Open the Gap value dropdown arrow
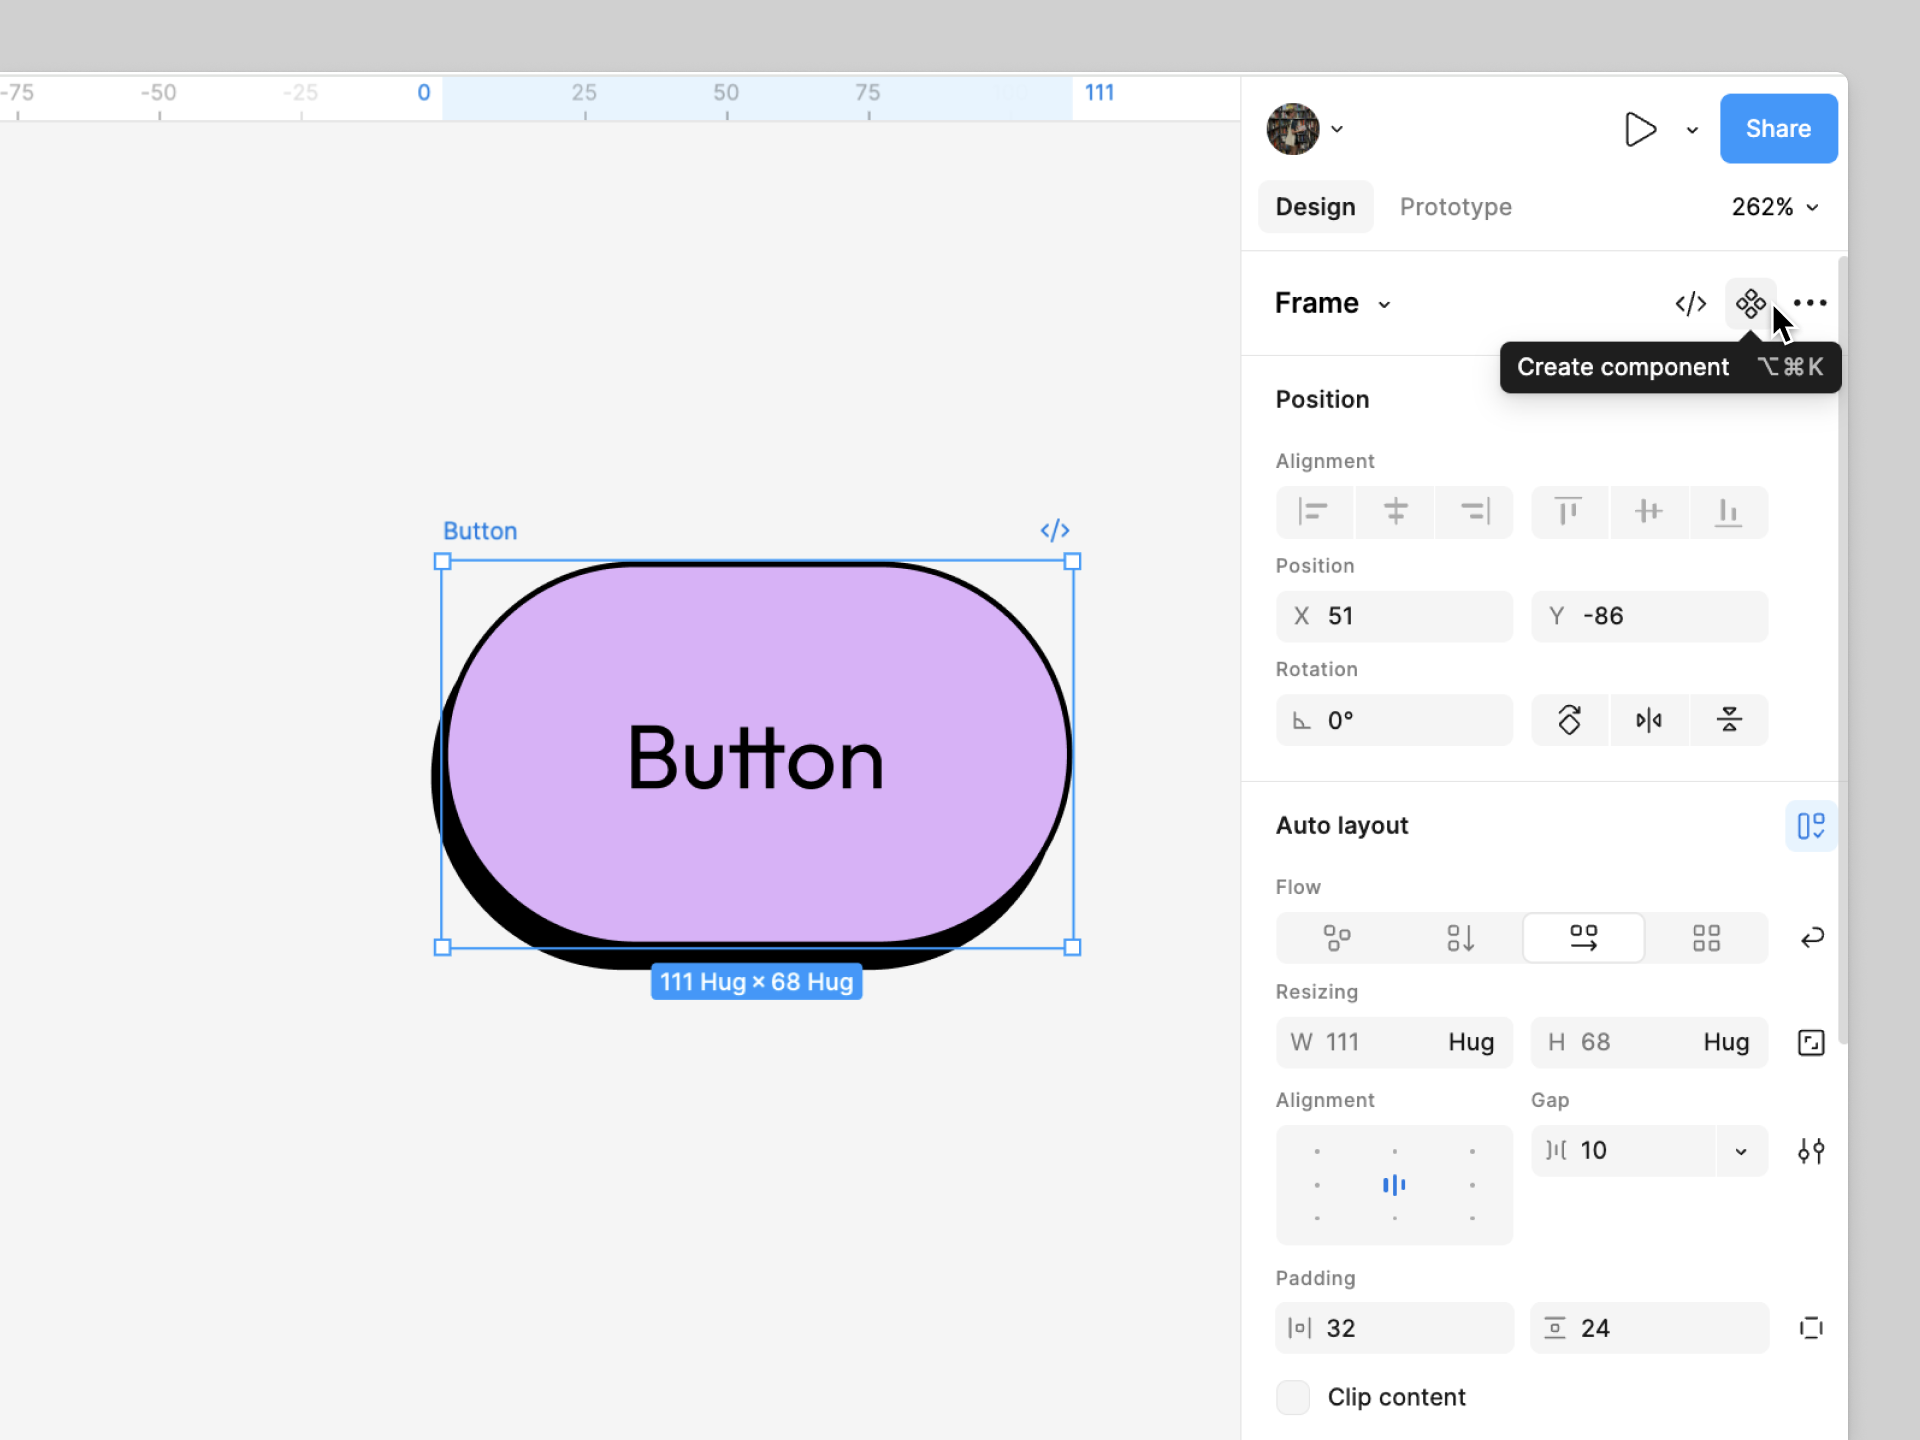The width and height of the screenshot is (1920, 1440). click(x=1741, y=1151)
